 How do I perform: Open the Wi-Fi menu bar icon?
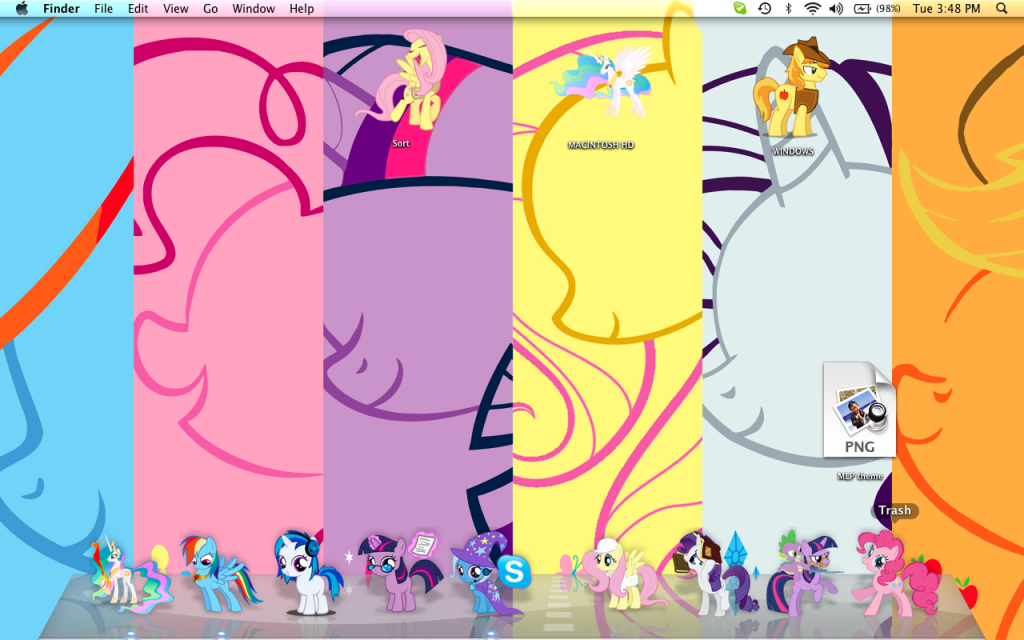click(x=812, y=8)
